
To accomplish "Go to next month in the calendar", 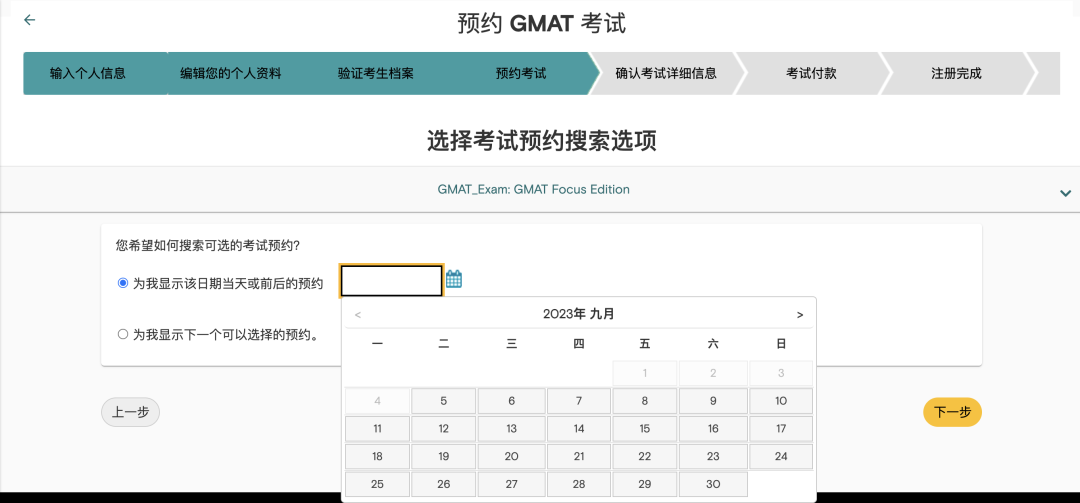I will [x=799, y=315].
